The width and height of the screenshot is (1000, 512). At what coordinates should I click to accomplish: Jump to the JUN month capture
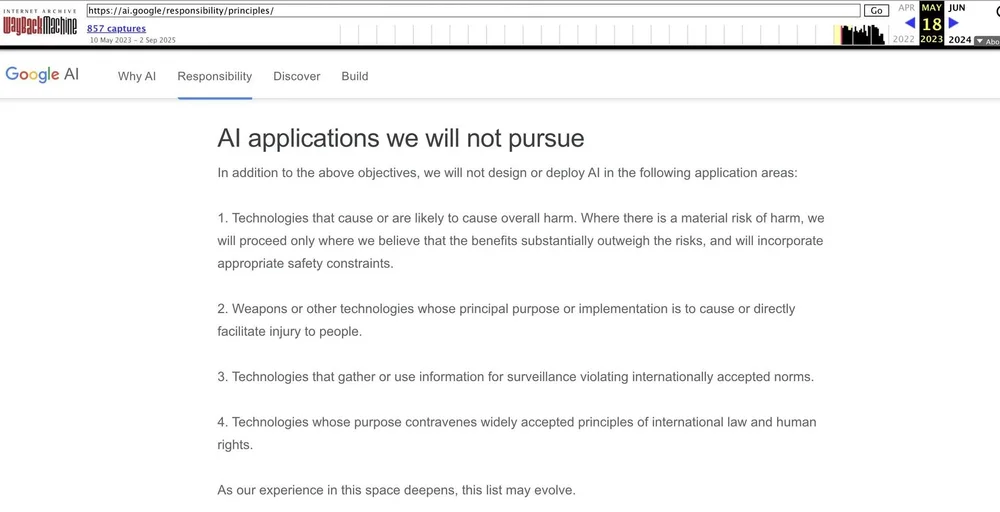pos(957,8)
